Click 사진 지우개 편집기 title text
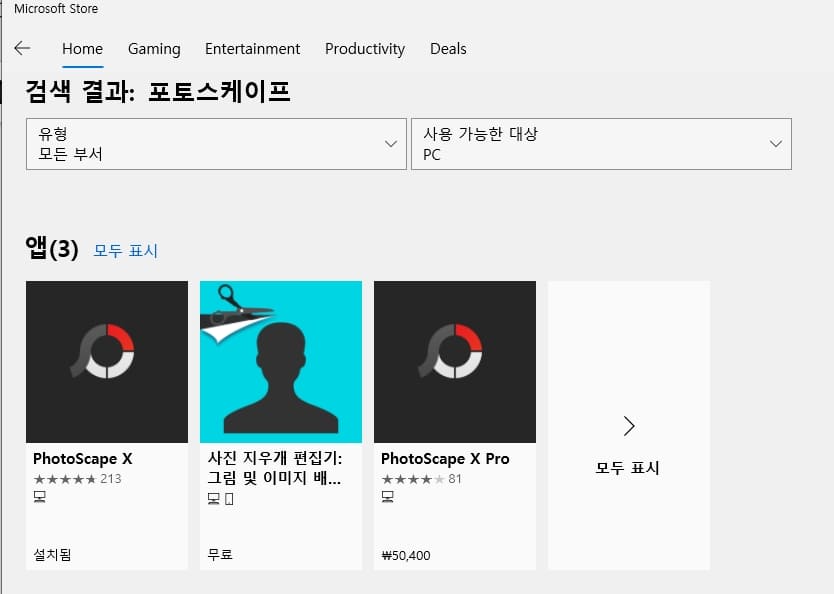The image size is (834, 594). [274, 468]
